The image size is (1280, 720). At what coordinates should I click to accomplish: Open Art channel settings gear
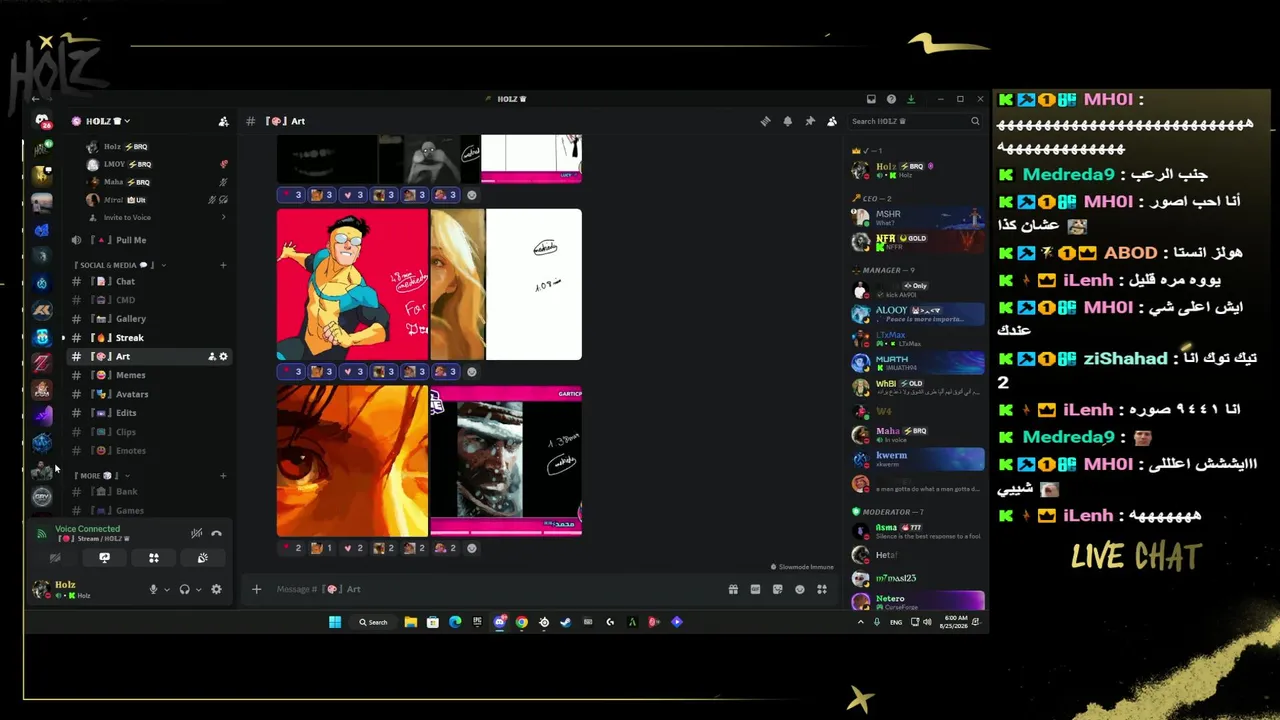(x=223, y=356)
